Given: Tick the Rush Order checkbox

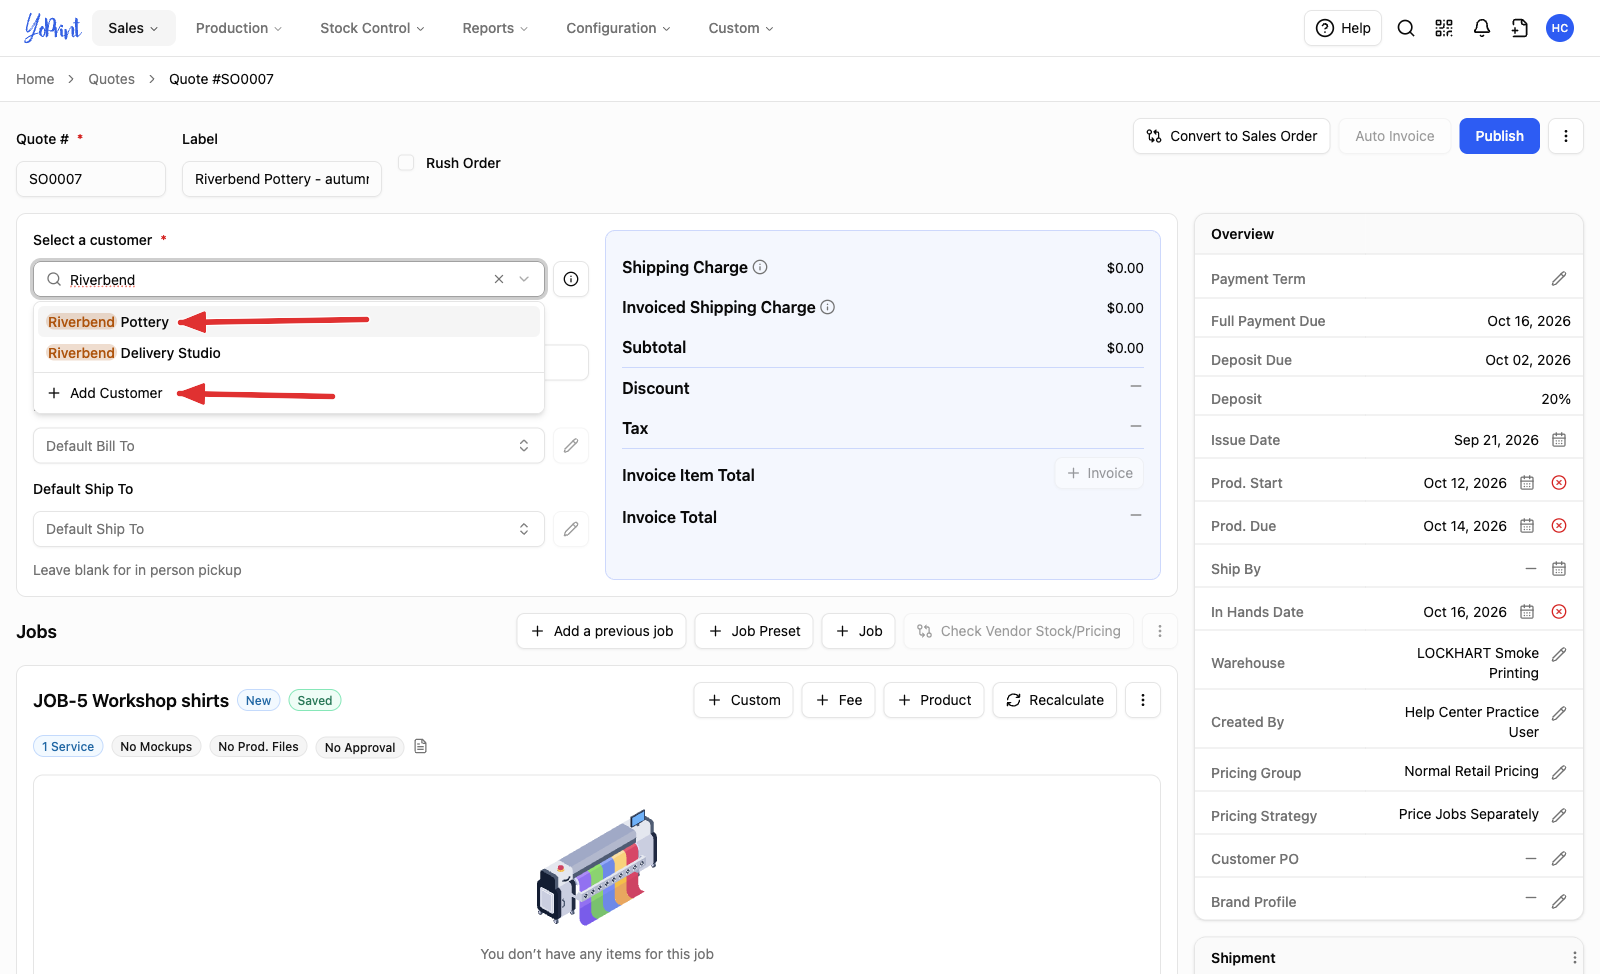Looking at the screenshot, I should [x=406, y=162].
